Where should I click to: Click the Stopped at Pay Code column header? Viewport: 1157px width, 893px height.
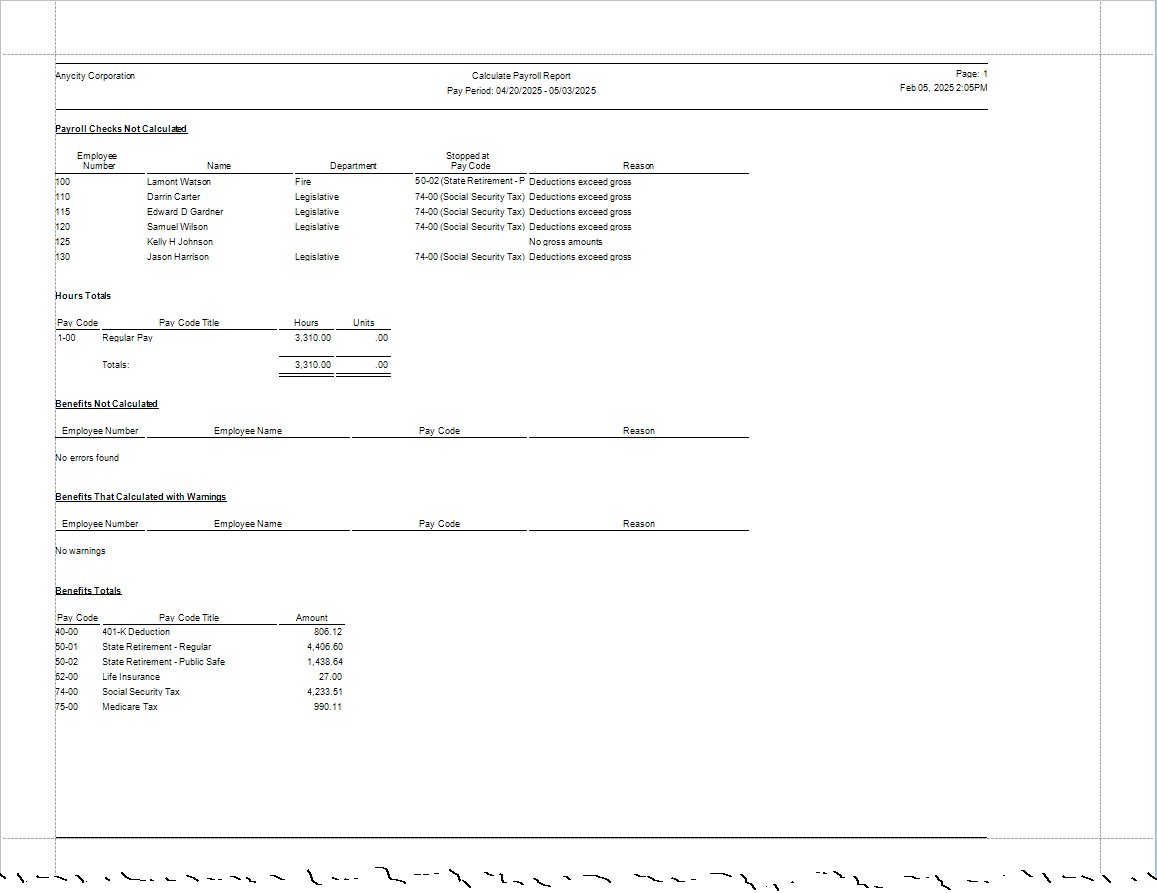pyautogui.click(x=469, y=161)
